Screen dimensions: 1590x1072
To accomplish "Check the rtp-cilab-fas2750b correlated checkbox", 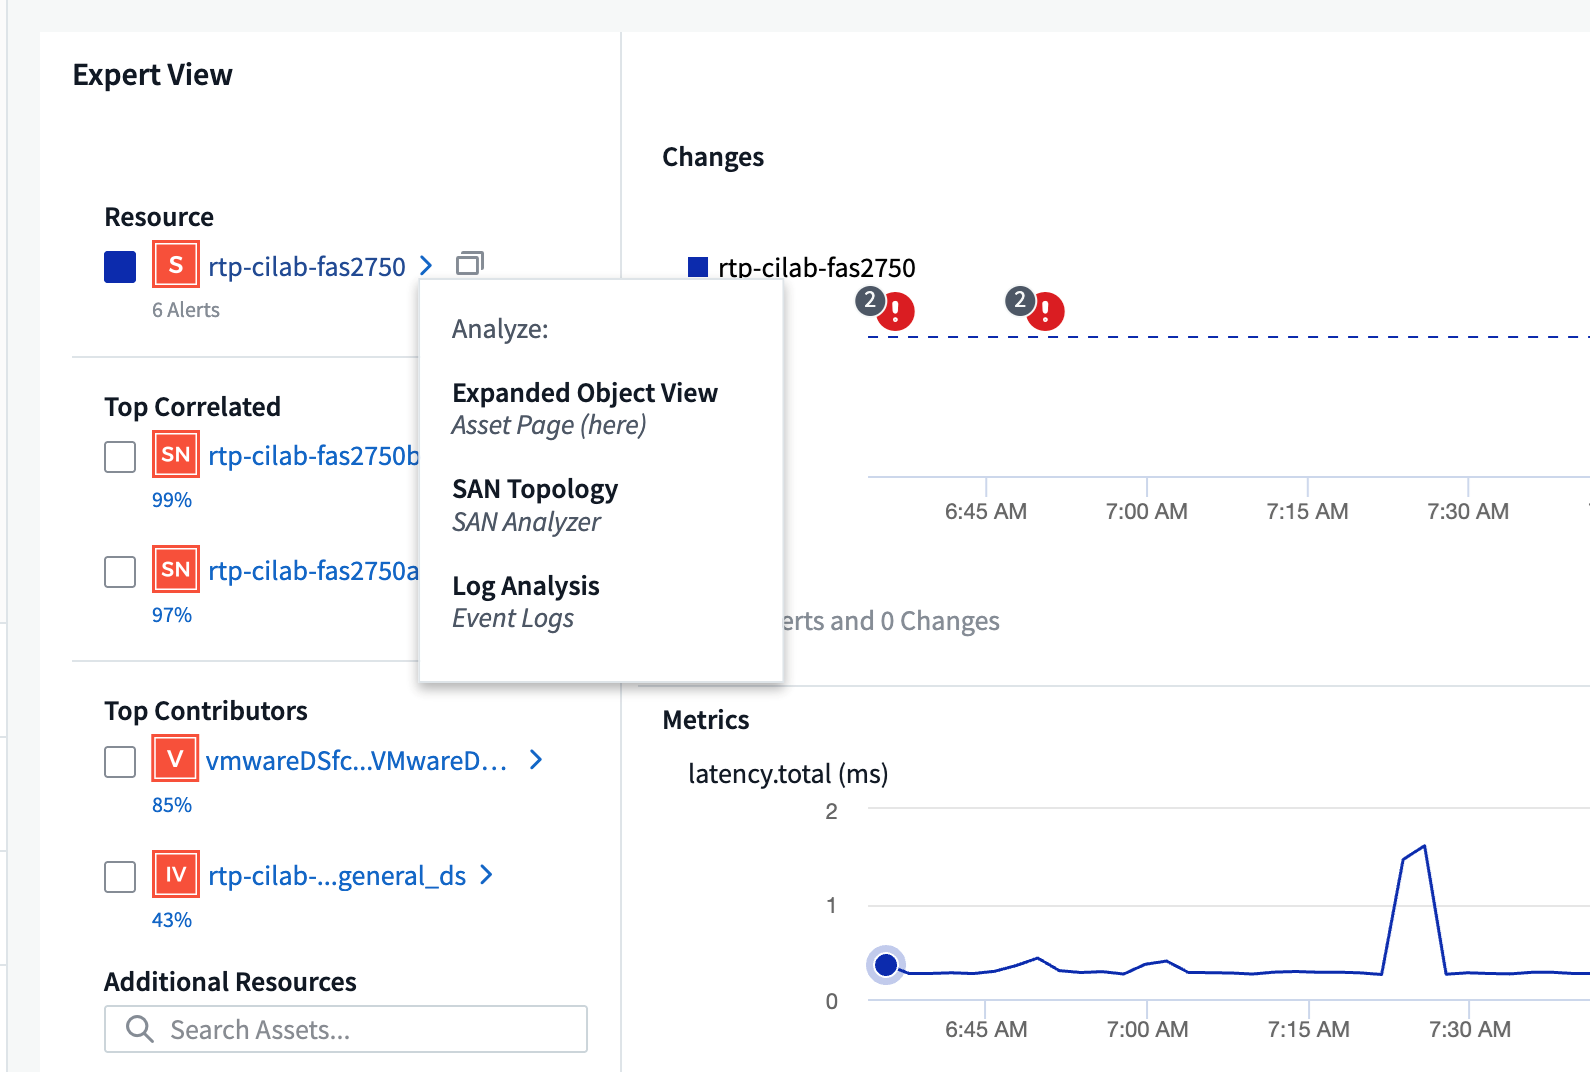I will coord(120,457).
